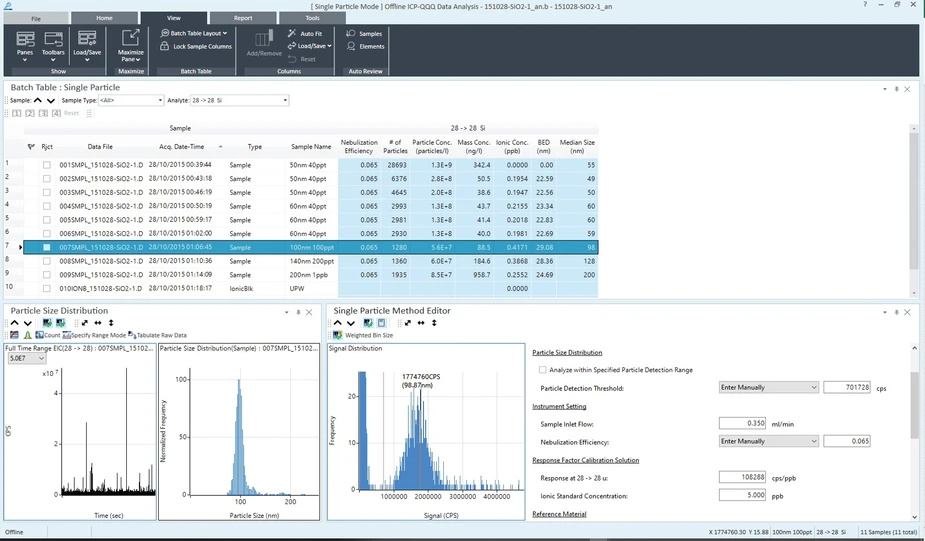Open Particle Size Distribution pane options arrow
Screen dimensions: 925x541
287,312
